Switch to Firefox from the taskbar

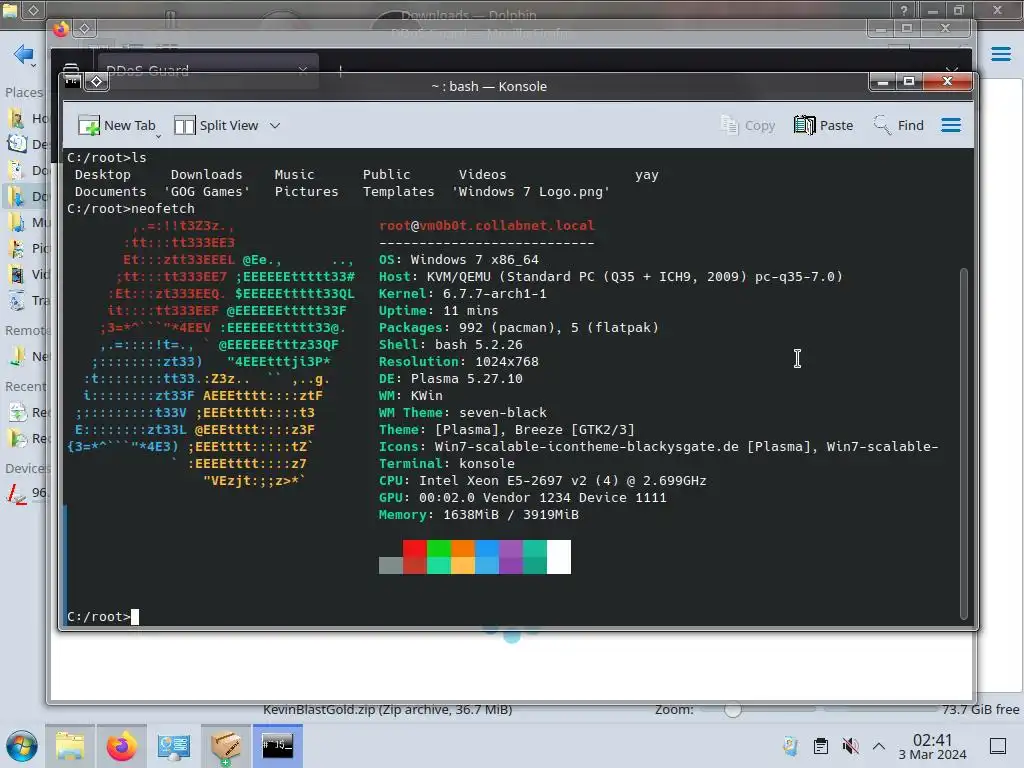click(121, 746)
